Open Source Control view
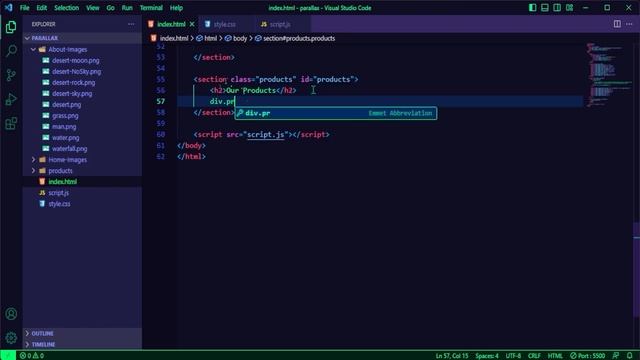The height and width of the screenshot is (360, 640). [x=11, y=75]
